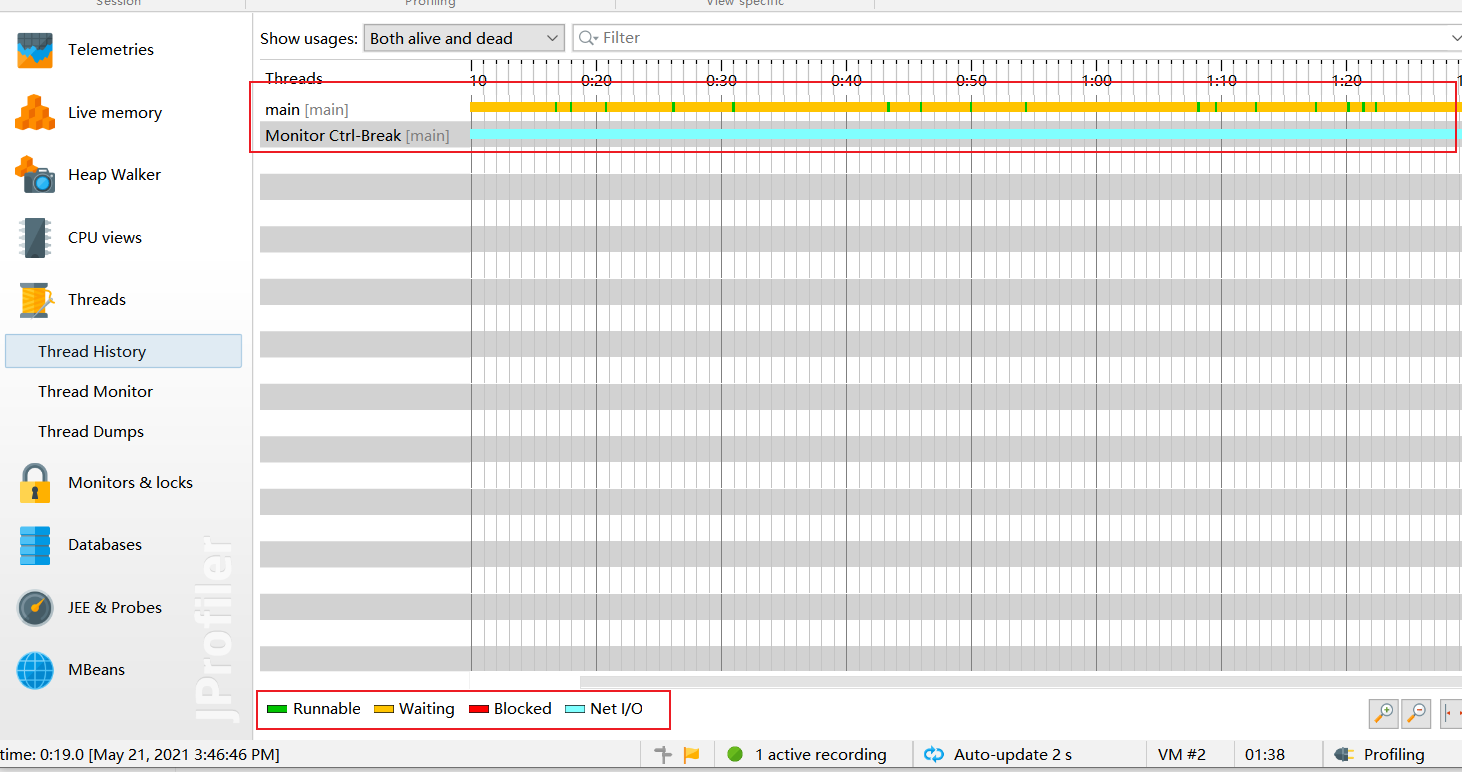
Task: Click the VM #2 status entry
Action: (1182, 755)
